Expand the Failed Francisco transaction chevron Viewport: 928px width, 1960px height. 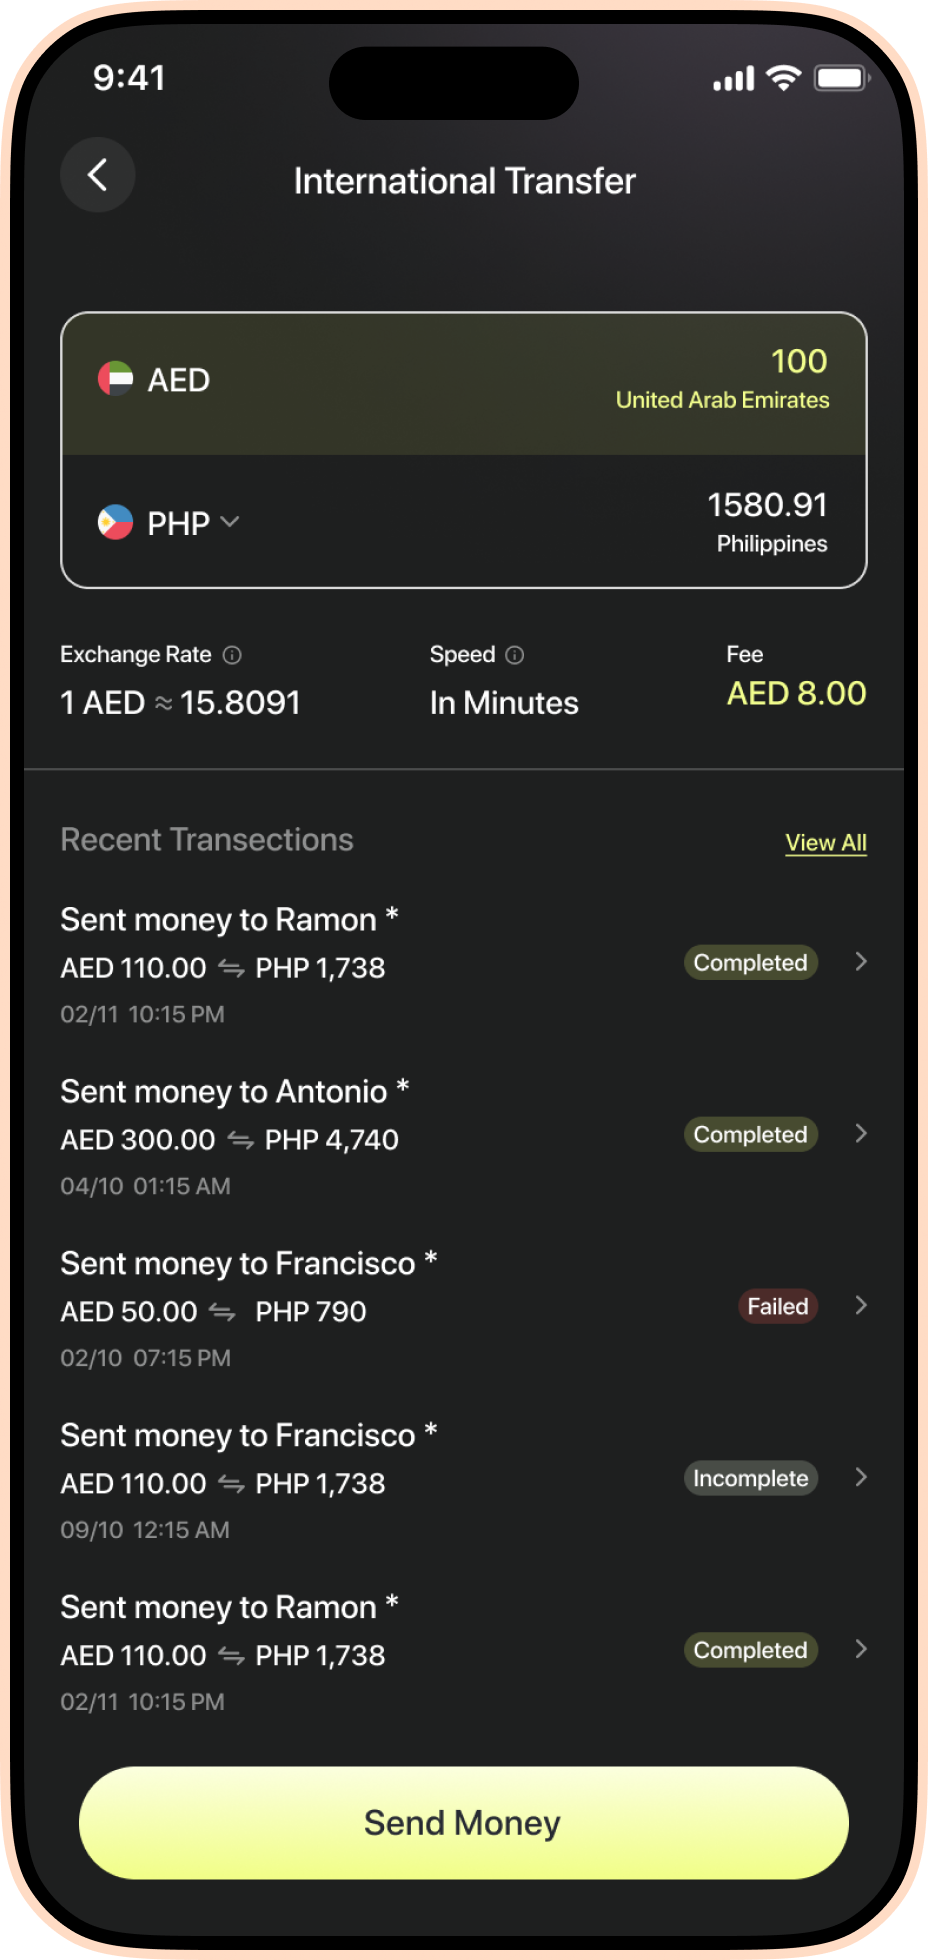pyautogui.click(x=861, y=1305)
